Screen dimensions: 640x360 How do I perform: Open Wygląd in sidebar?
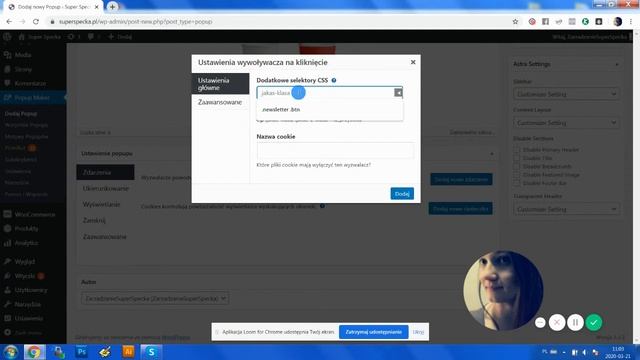24,261
